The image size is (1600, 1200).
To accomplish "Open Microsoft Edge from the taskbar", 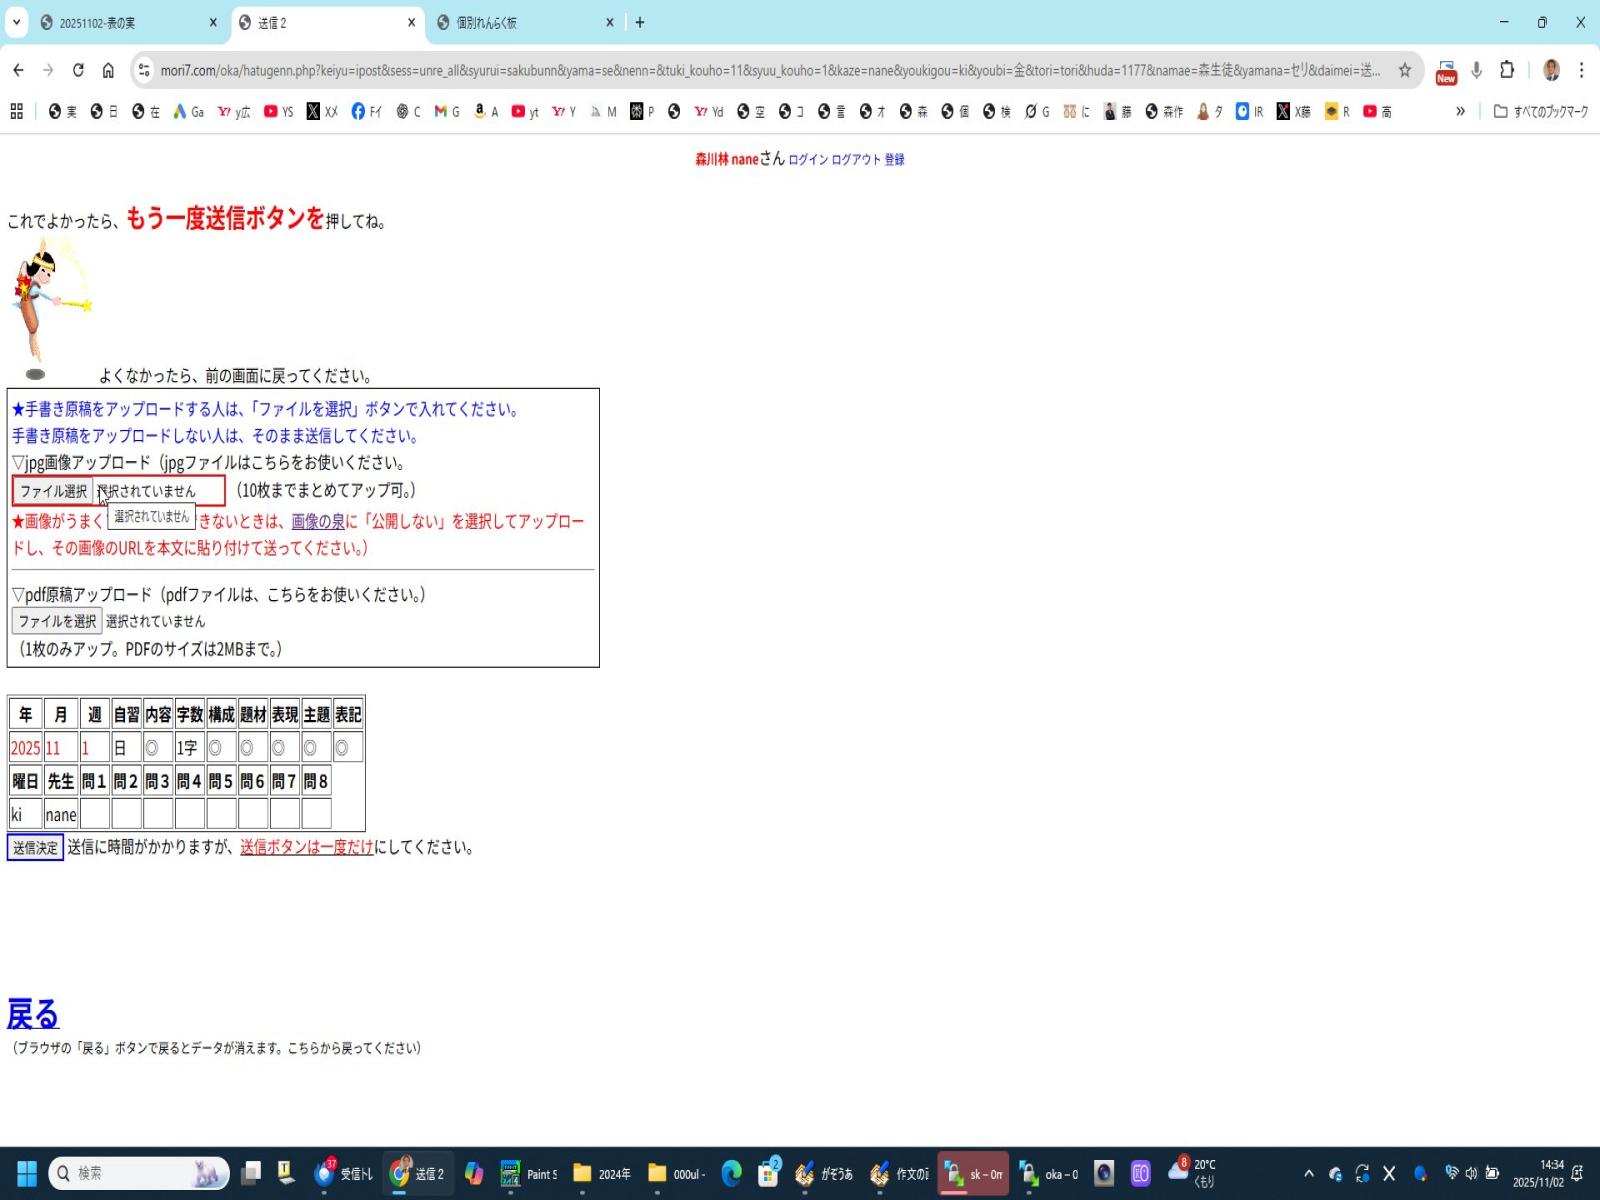I will [x=732, y=1173].
